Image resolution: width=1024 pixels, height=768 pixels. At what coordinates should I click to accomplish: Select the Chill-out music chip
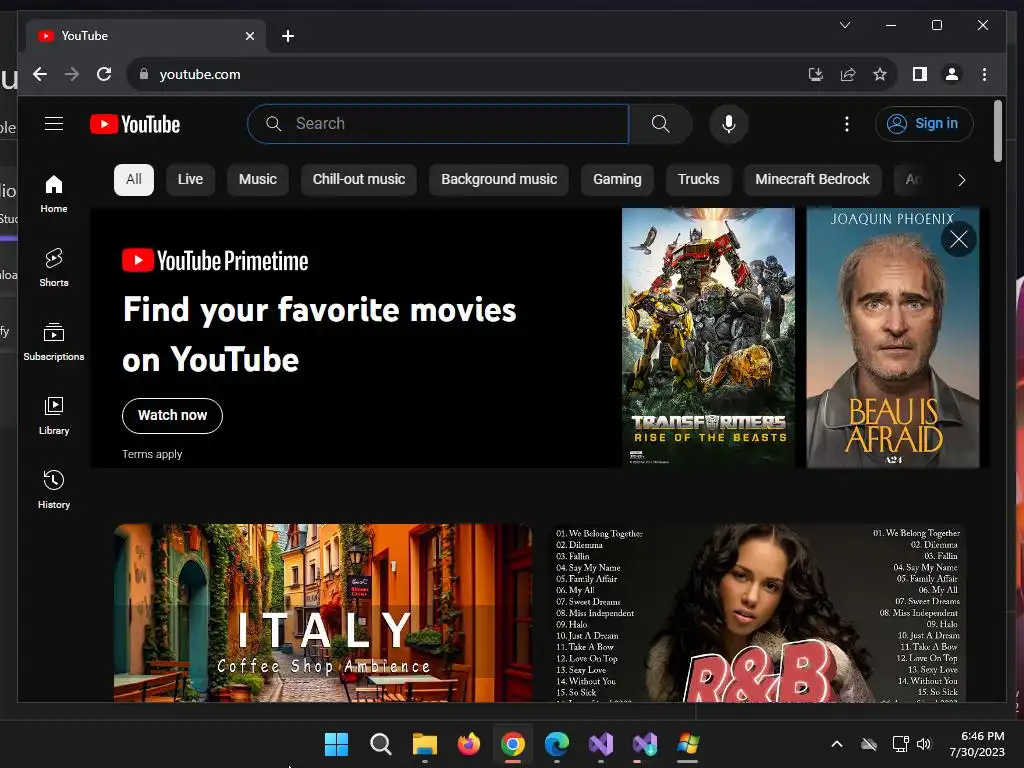[x=359, y=180]
